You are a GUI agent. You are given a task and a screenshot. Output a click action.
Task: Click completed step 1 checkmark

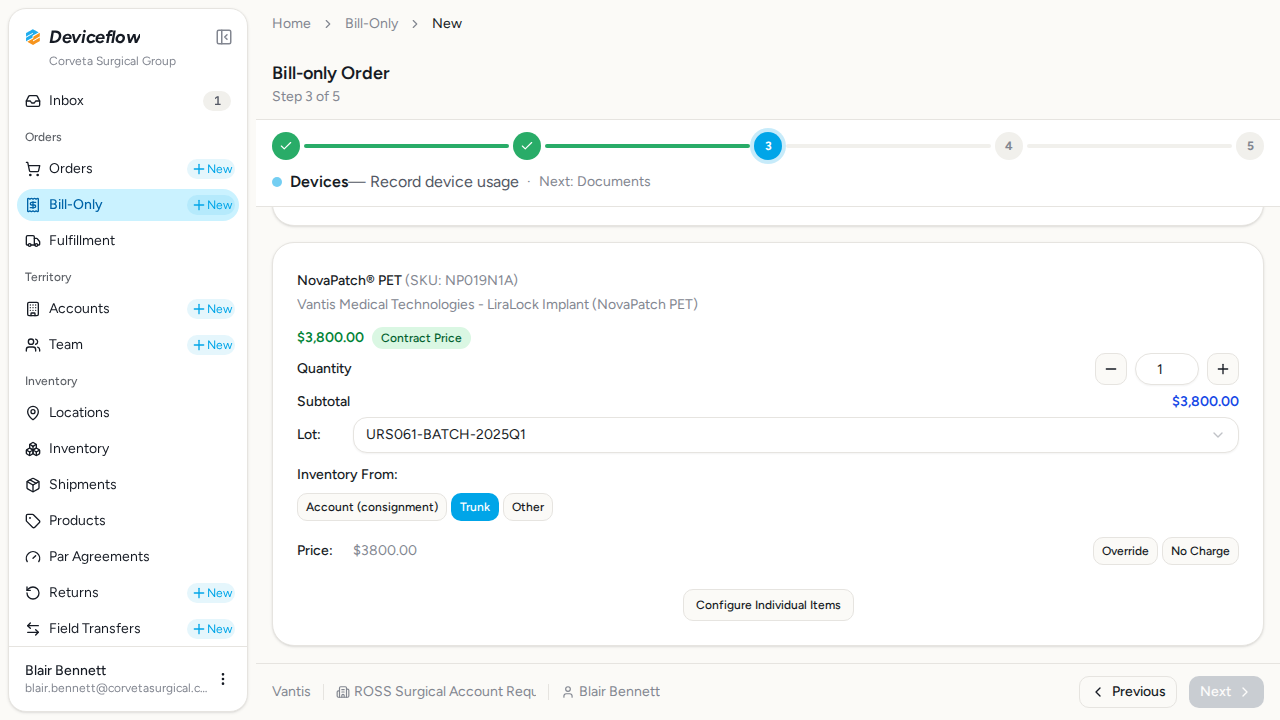[x=286, y=146]
